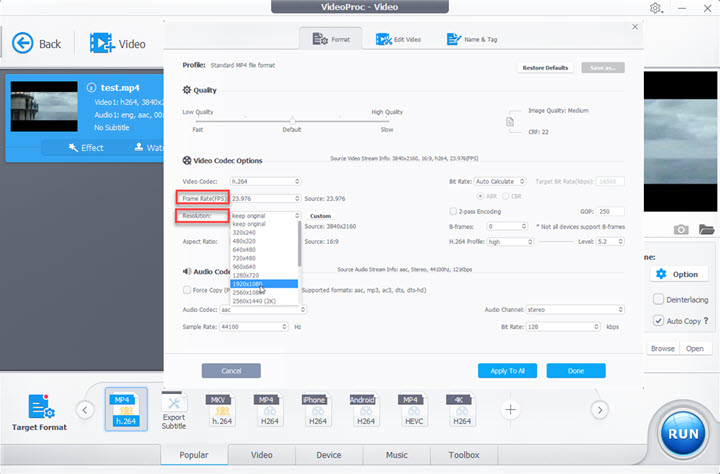Click the Effect wand tool on test.mp4
720x474 pixels.
click(86, 147)
